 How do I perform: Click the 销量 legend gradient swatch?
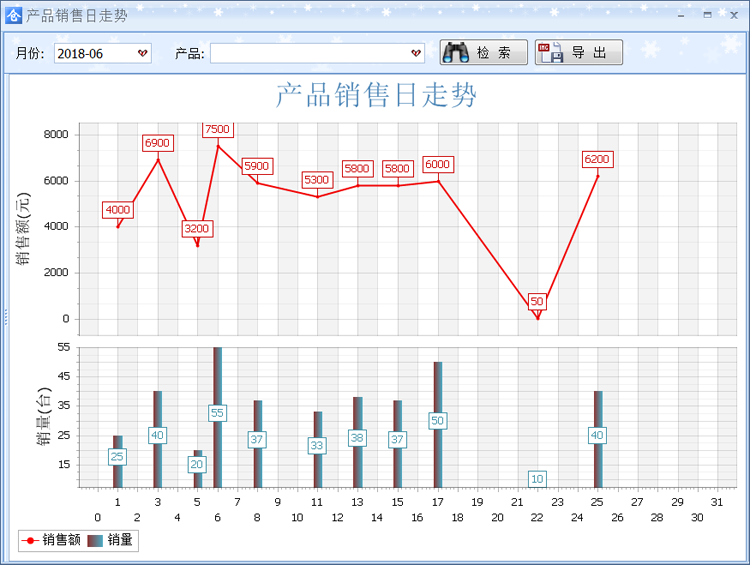[x=95, y=541]
